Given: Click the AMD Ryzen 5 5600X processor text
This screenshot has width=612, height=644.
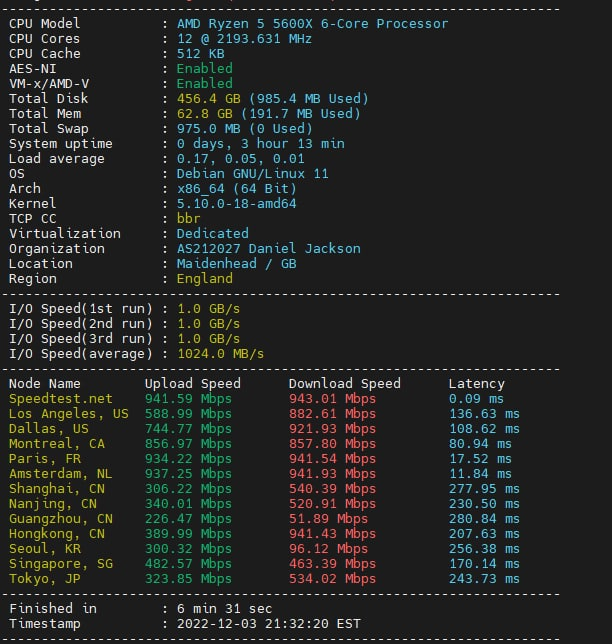Looking at the screenshot, I should (x=312, y=23).
